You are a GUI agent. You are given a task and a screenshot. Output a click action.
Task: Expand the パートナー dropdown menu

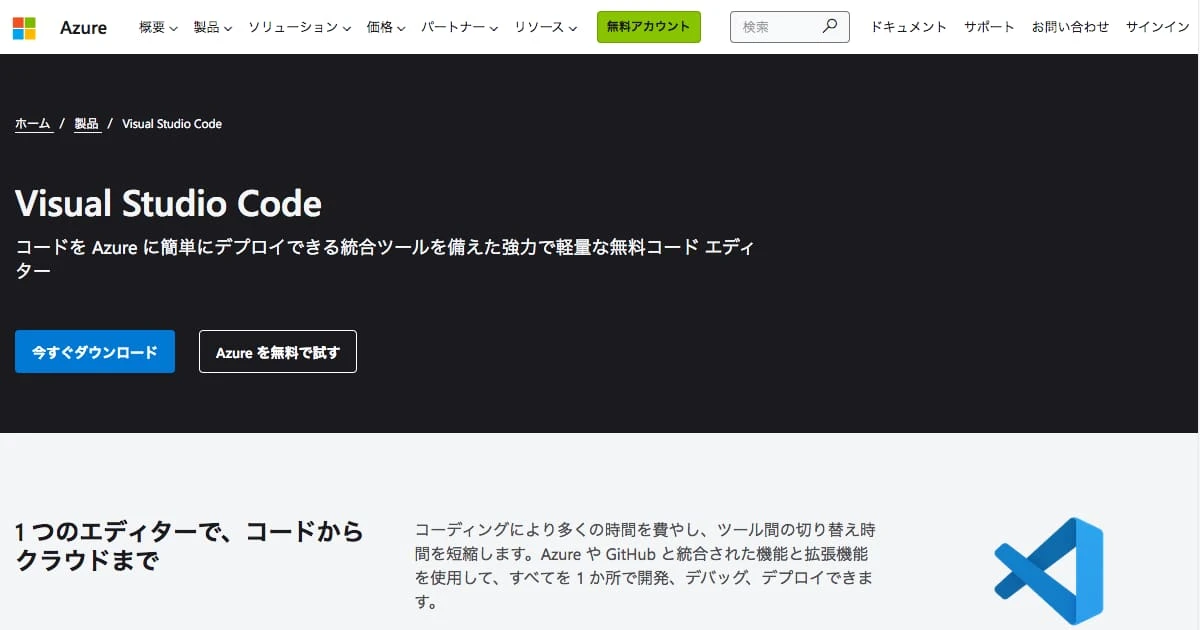tap(460, 27)
